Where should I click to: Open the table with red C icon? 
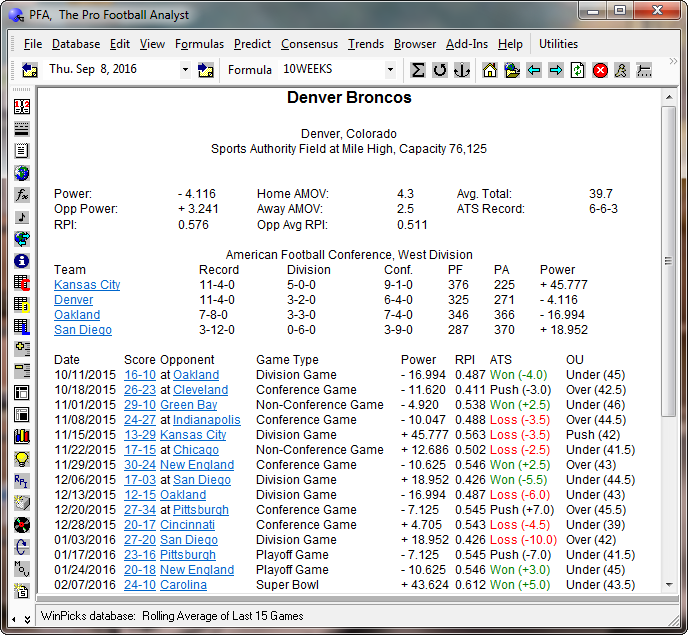point(22,283)
